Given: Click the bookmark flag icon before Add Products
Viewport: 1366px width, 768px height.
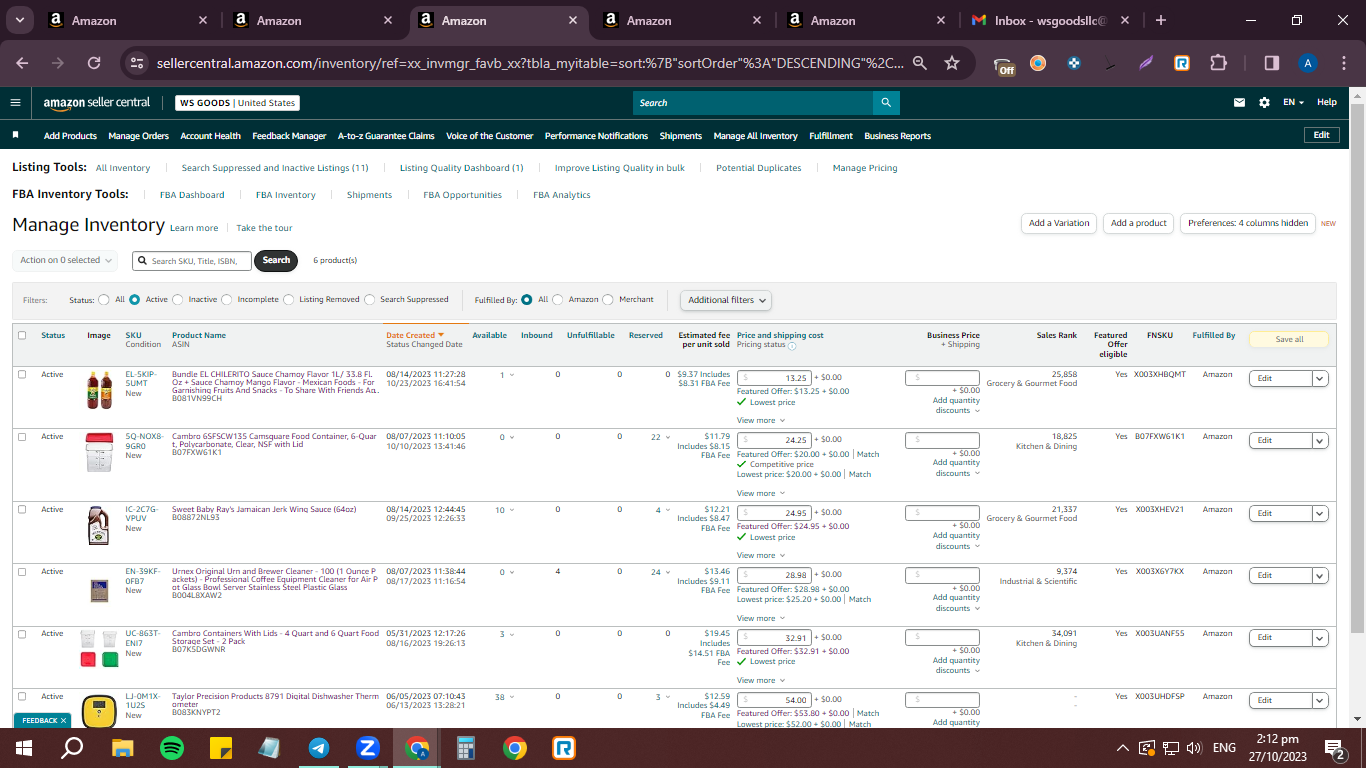Looking at the screenshot, I should point(15,135).
